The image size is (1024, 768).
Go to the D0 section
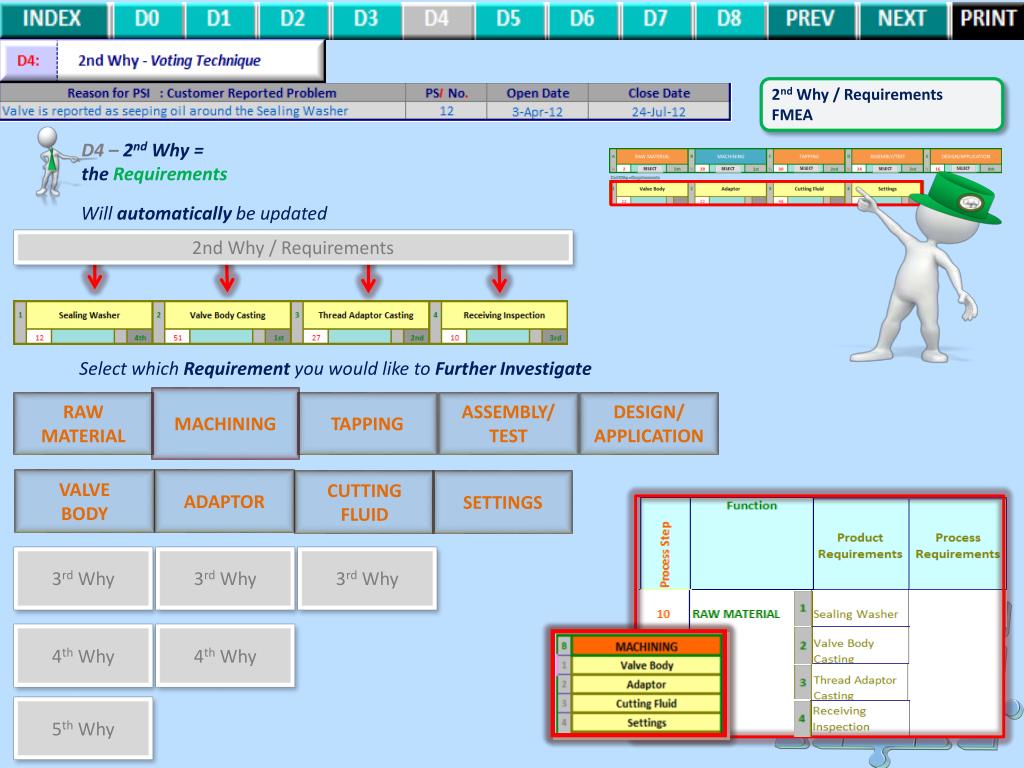[x=147, y=18]
